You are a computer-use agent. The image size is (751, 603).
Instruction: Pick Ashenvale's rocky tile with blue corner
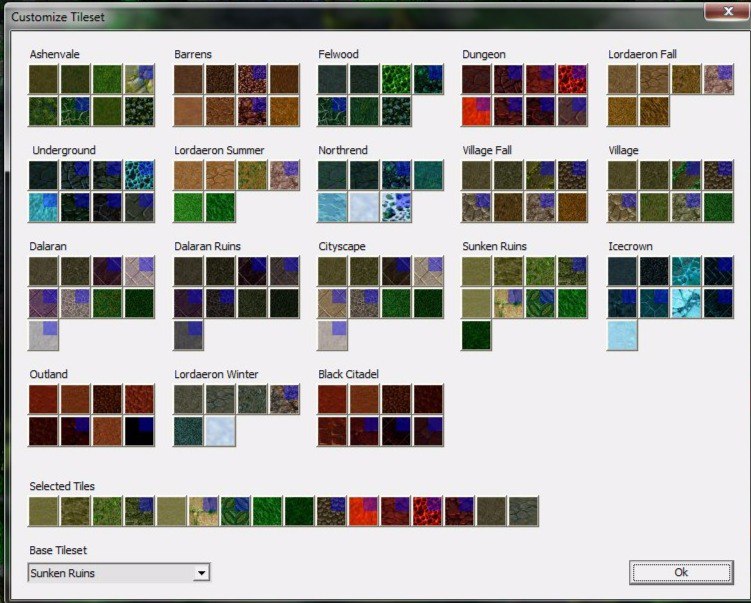click(x=139, y=79)
